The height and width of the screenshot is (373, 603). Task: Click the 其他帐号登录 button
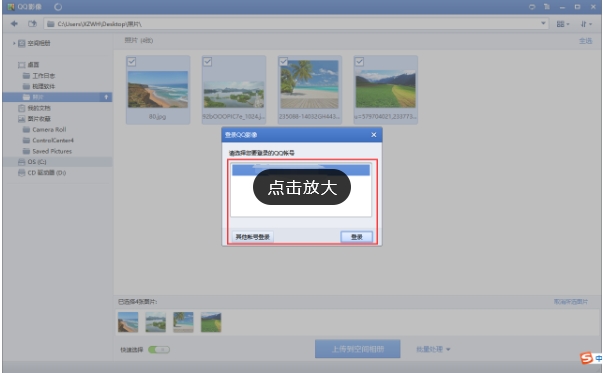[252, 237]
